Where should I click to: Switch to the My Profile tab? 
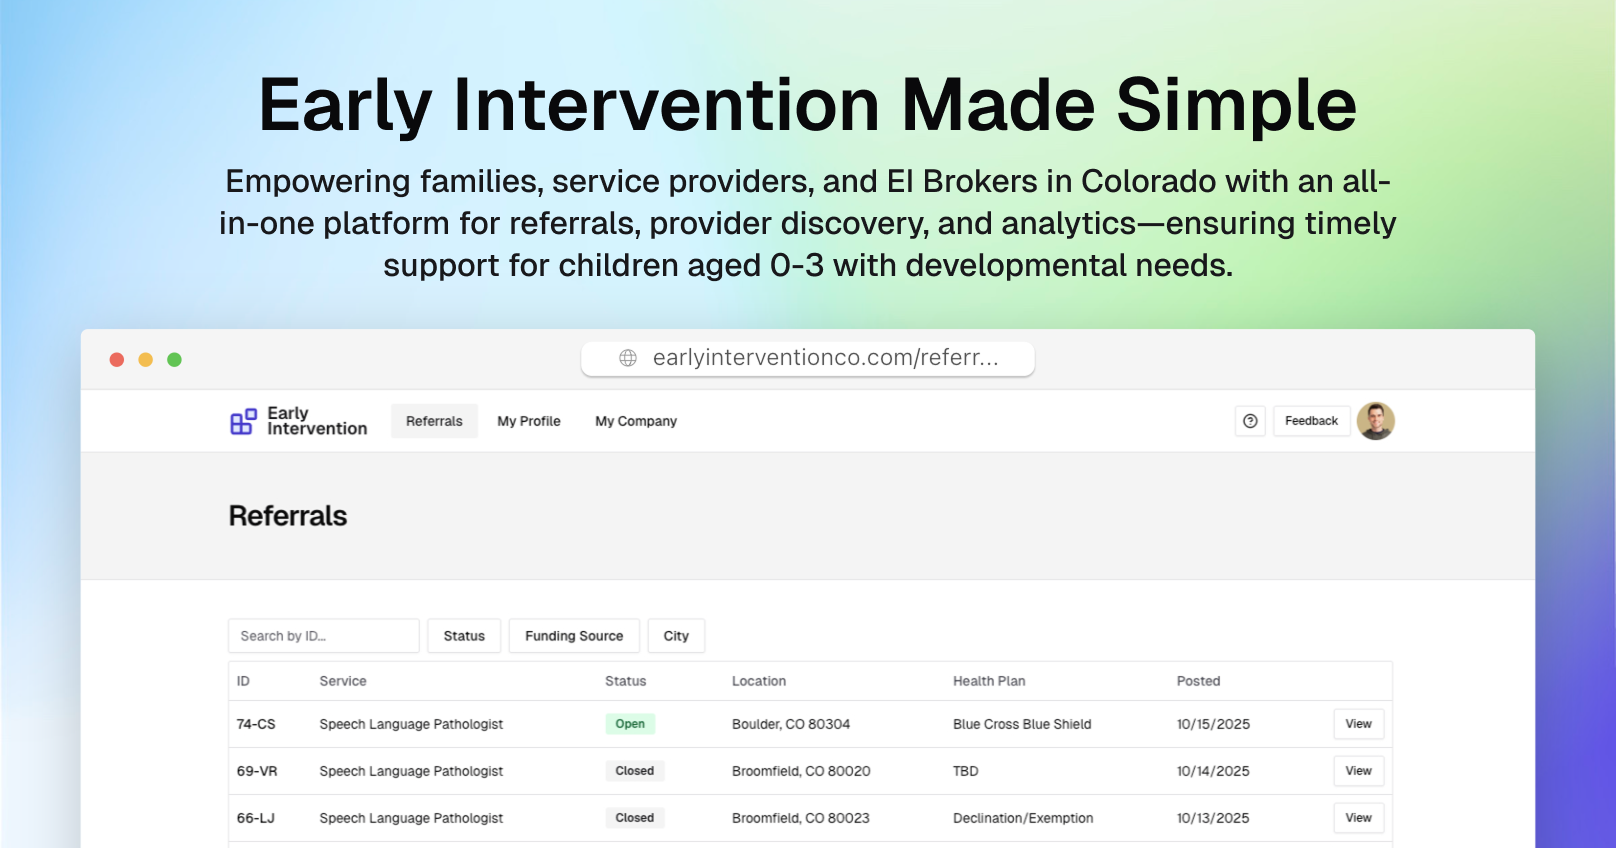coord(528,420)
